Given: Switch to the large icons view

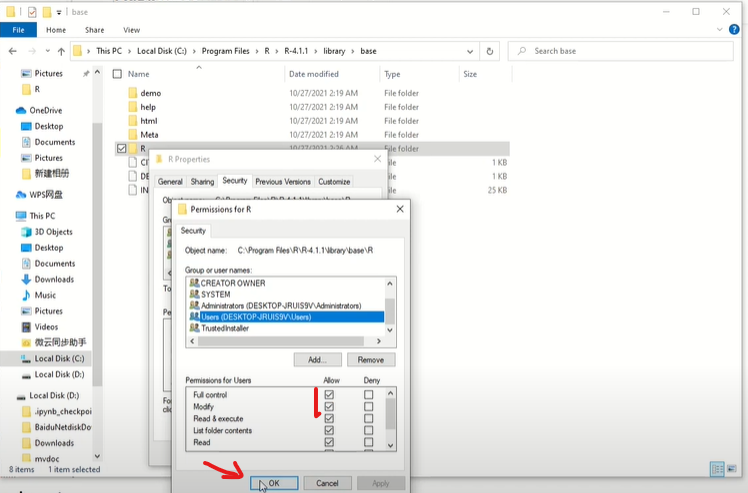Looking at the screenshot, I should (x=731, y=469).
